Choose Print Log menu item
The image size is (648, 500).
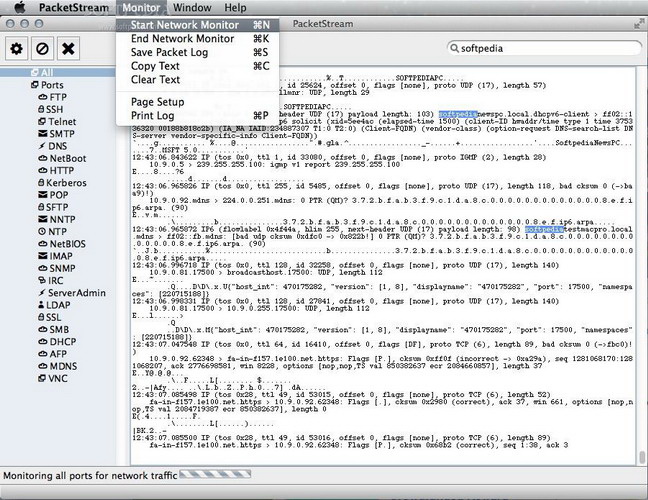tap(198, 116)
